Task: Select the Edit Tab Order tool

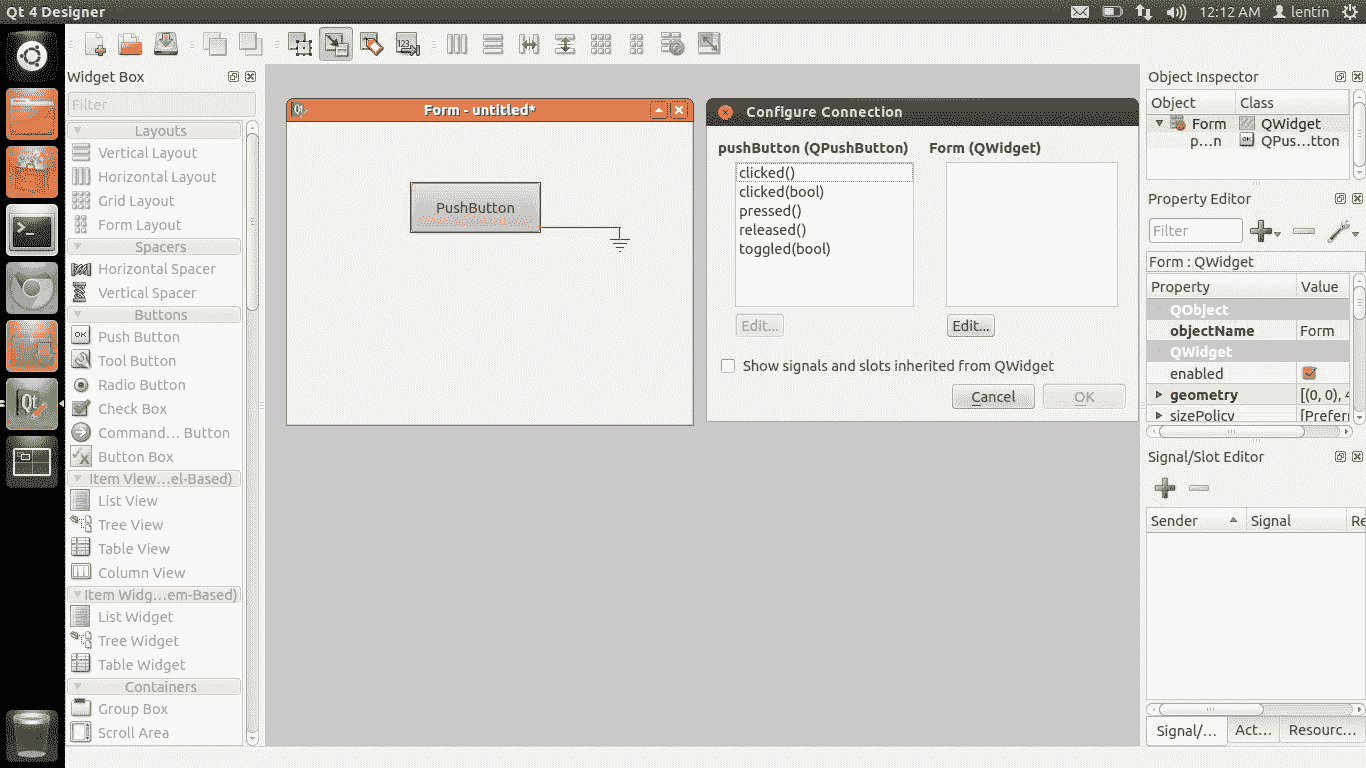Action: pos(407,44)
